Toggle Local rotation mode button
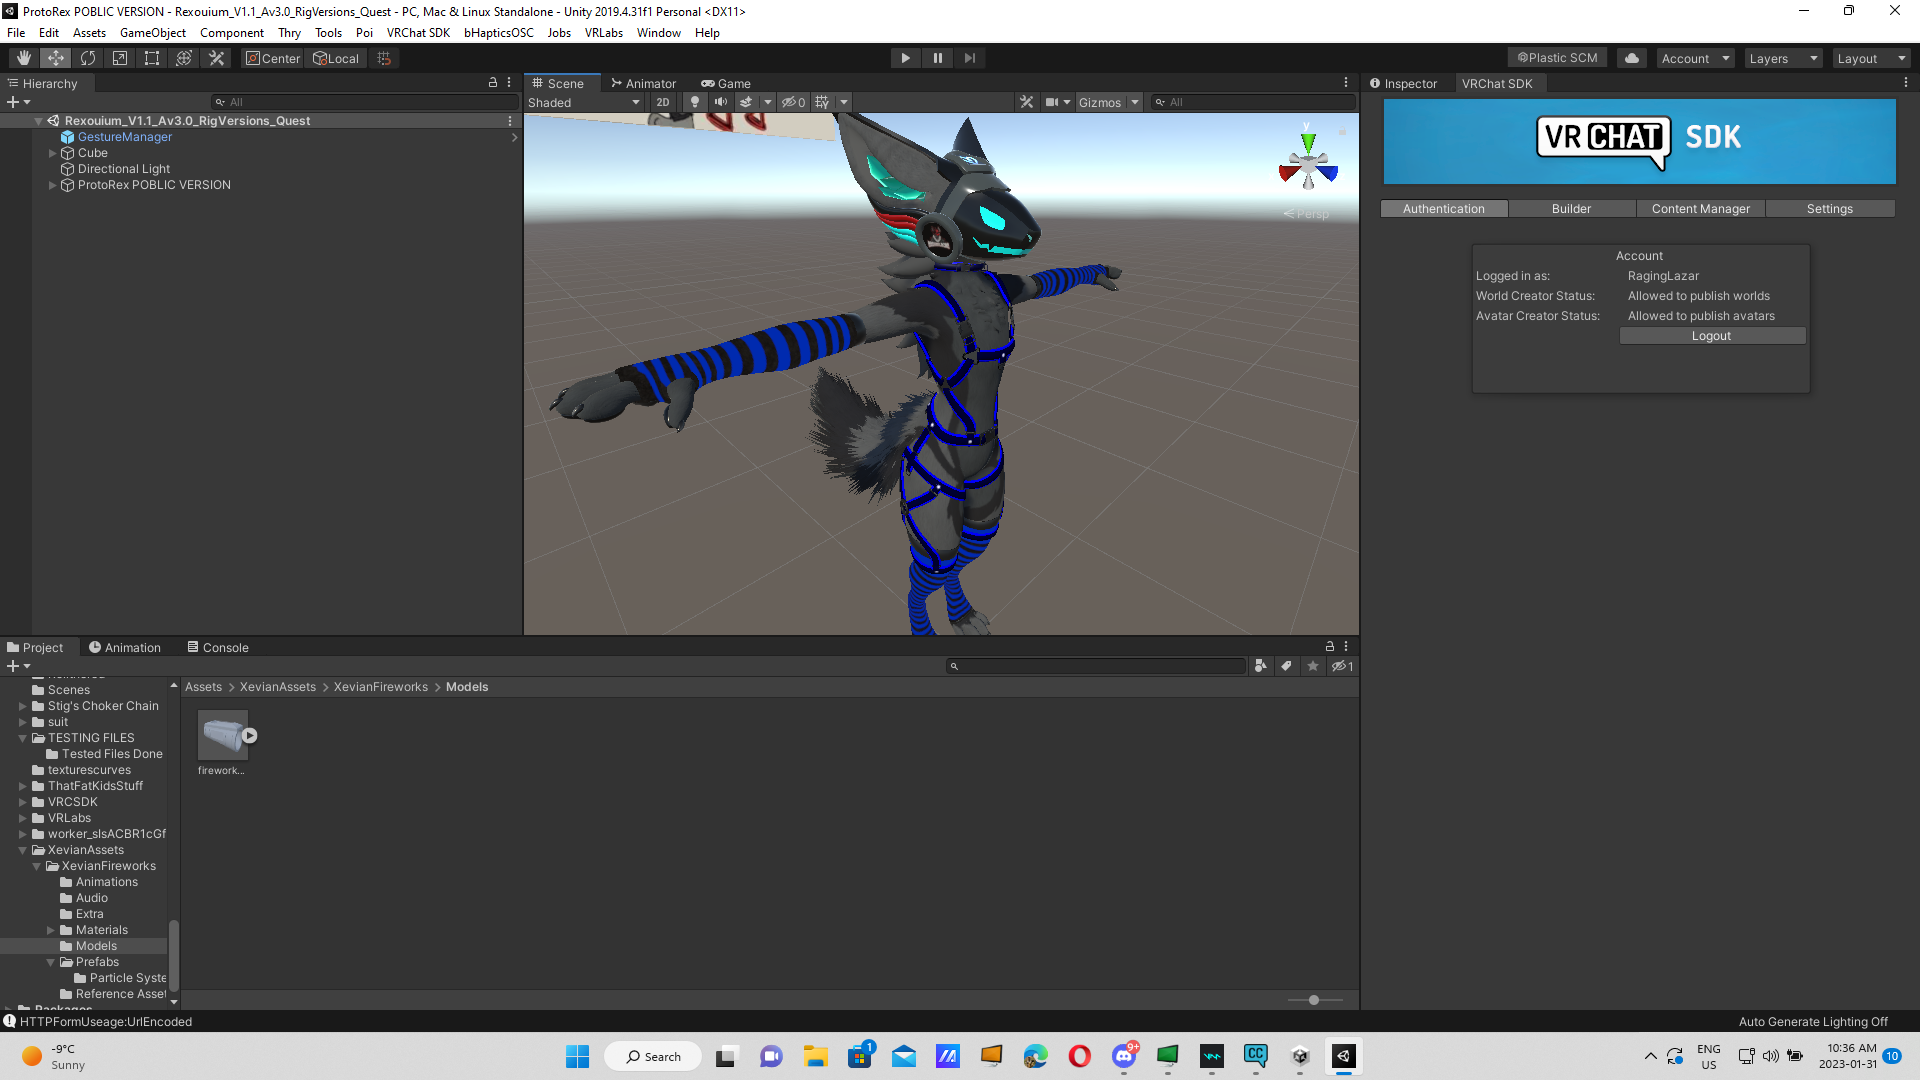 click(336, 58)
